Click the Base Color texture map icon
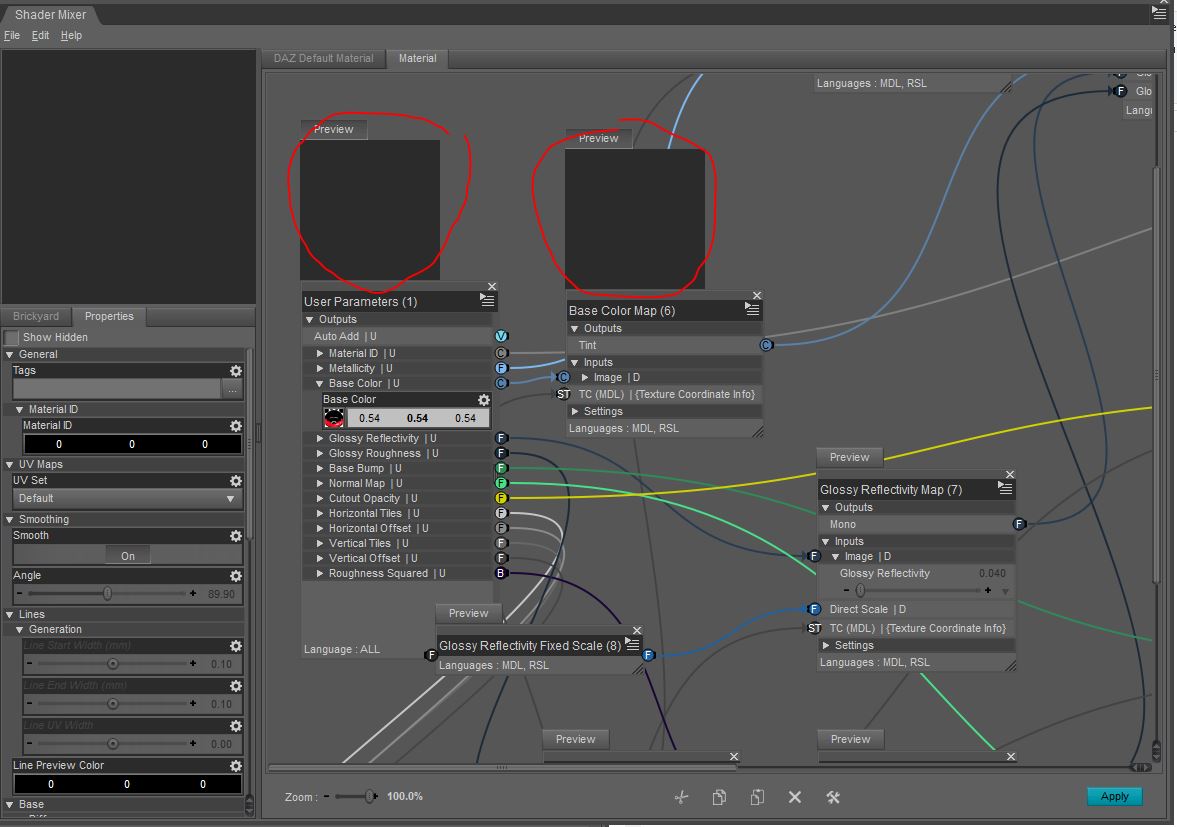Image resolution: width=1177 pixels, height=827 pixels. pyautogui.click(x=334, y=418)
